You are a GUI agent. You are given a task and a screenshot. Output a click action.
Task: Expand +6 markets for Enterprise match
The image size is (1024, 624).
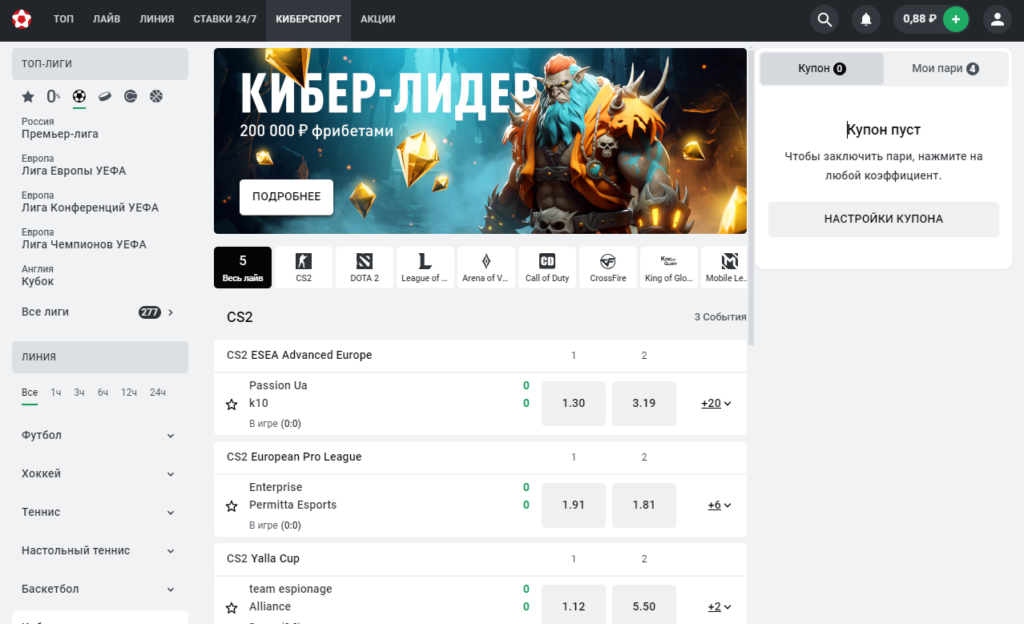719,505
